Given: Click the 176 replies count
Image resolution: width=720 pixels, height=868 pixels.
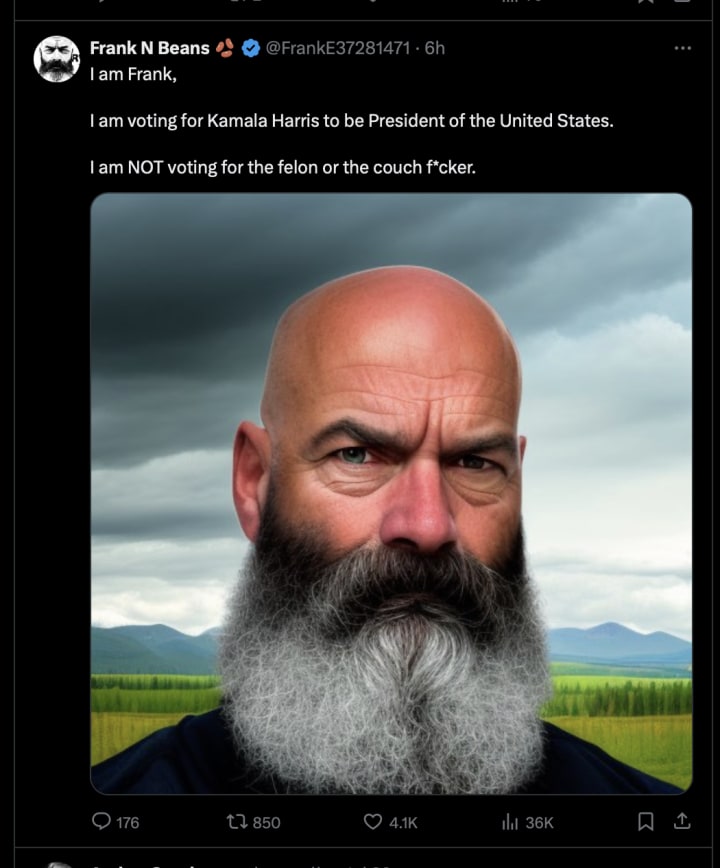Looking at the screenshot, I should point(127,823).
